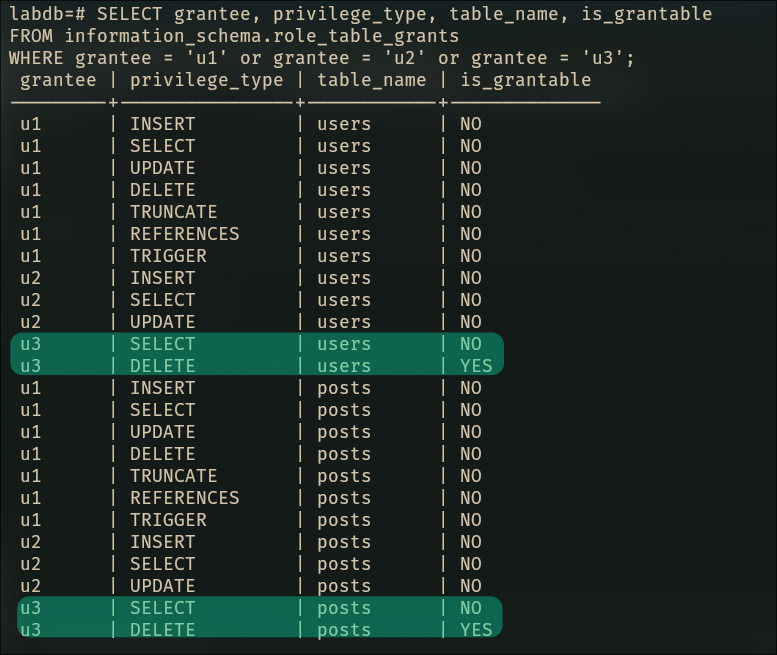Click the SELECT keyword in the query
This screenshot has width=777, height=655.
(130, 14)
